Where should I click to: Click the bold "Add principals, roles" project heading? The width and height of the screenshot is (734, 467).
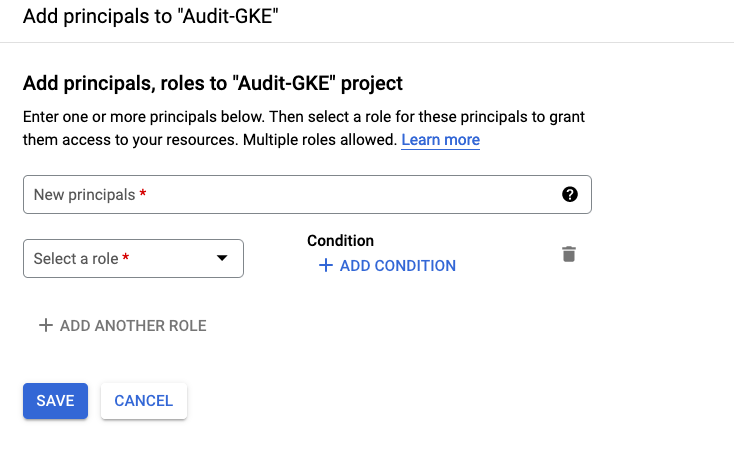[212, 83]
